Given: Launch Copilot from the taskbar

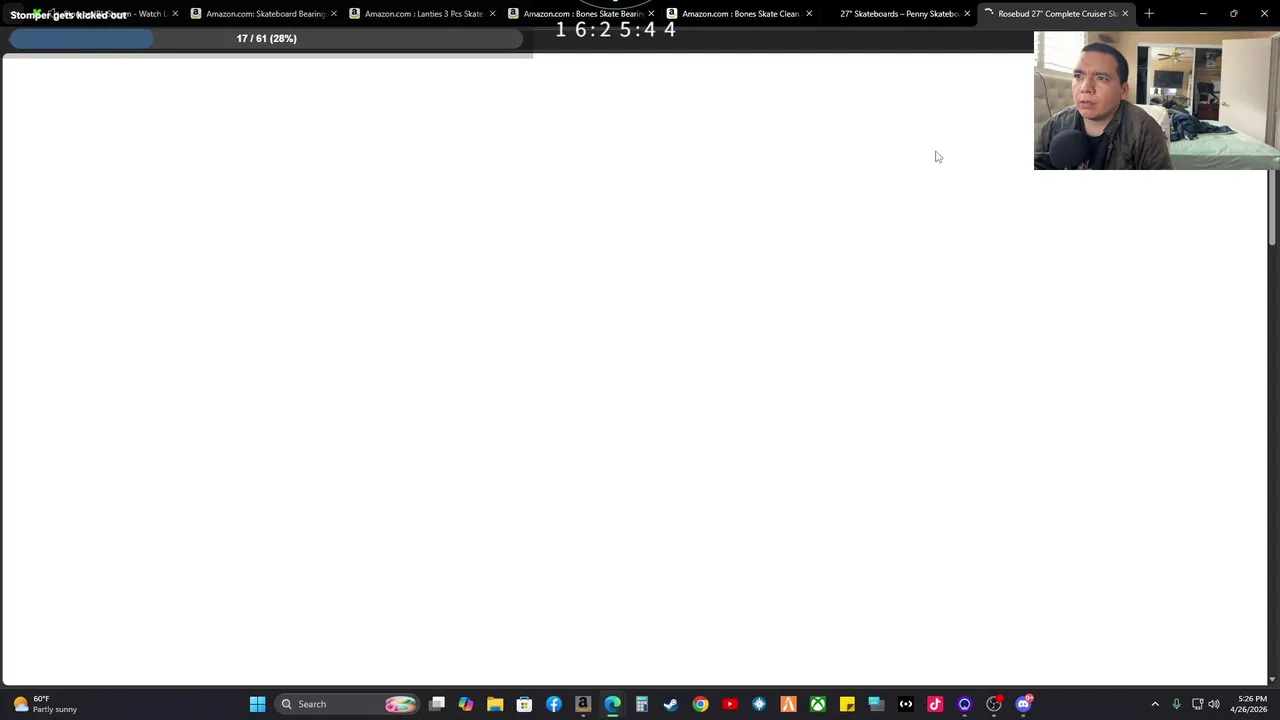Looking at the screenshot, I should pyautogui.click(x=466, y=704).
